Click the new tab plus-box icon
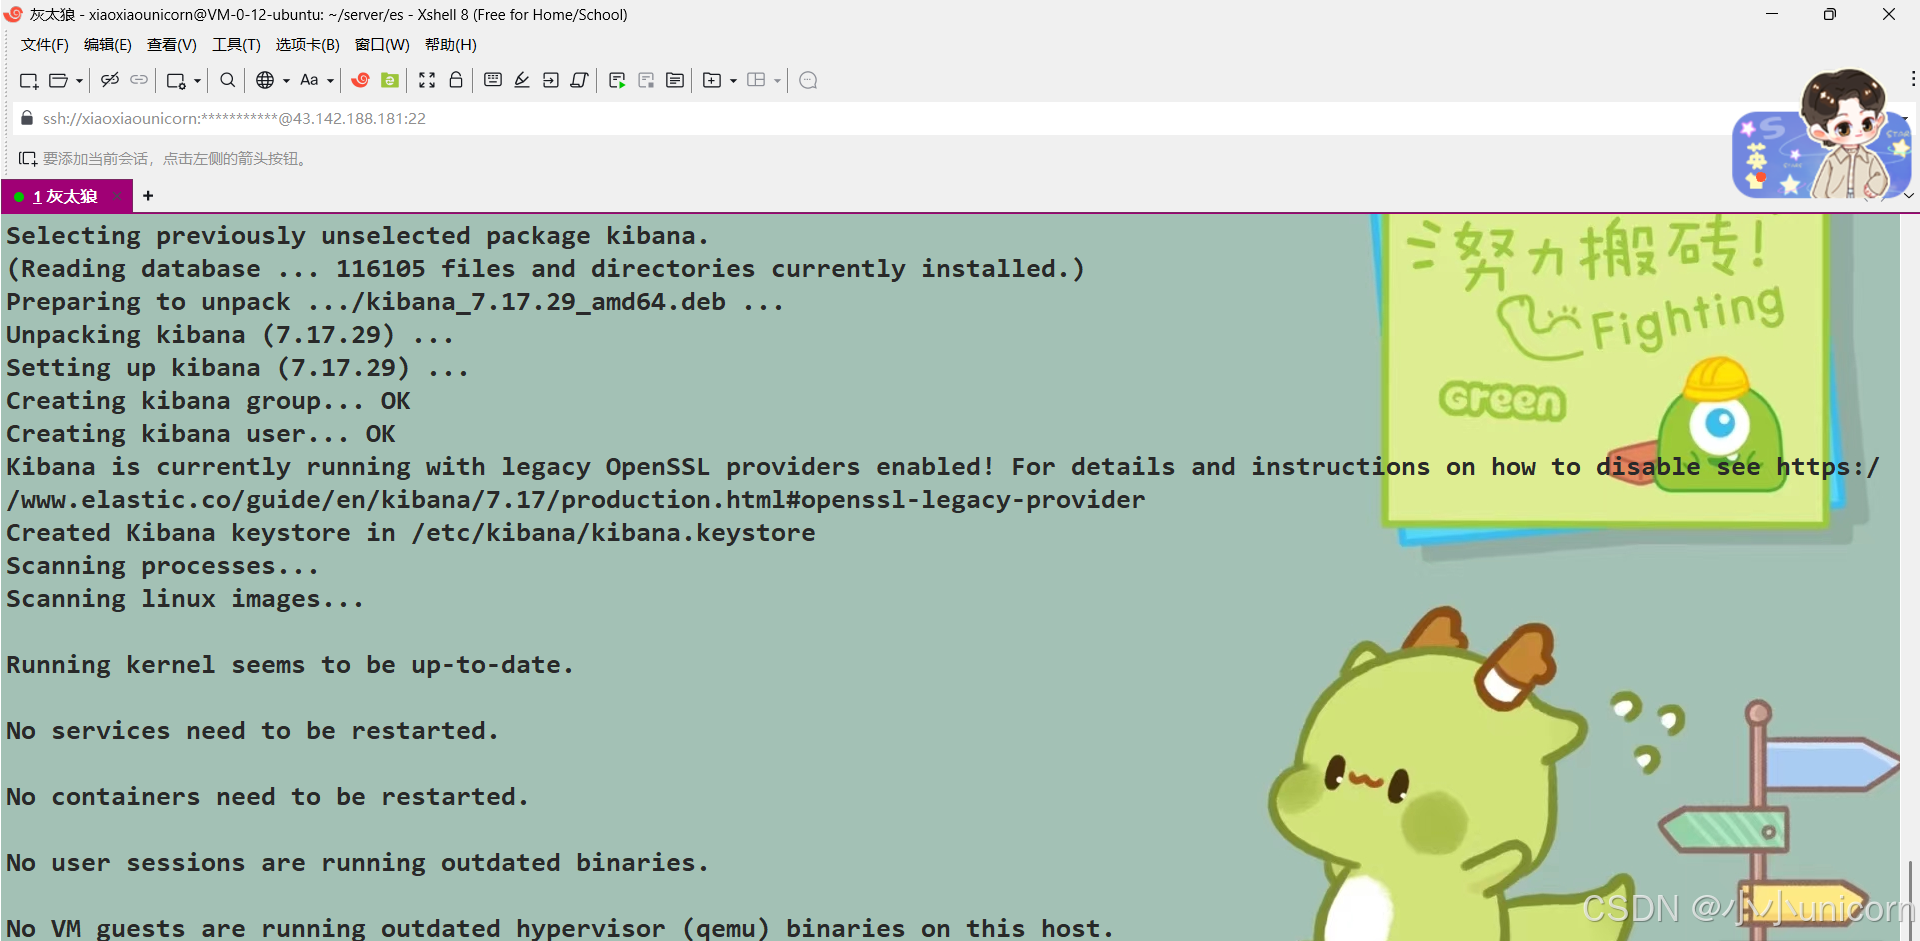 pyautogui.click(x=712, y=80)
